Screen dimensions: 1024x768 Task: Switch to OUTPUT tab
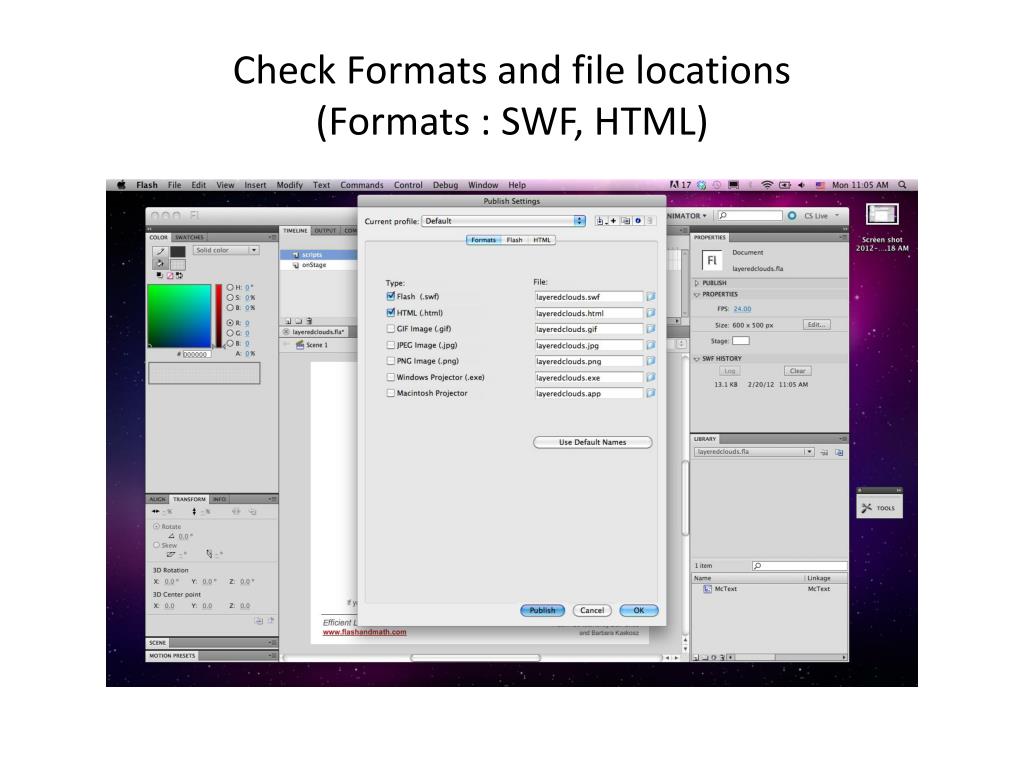click(x=325, y=231)
